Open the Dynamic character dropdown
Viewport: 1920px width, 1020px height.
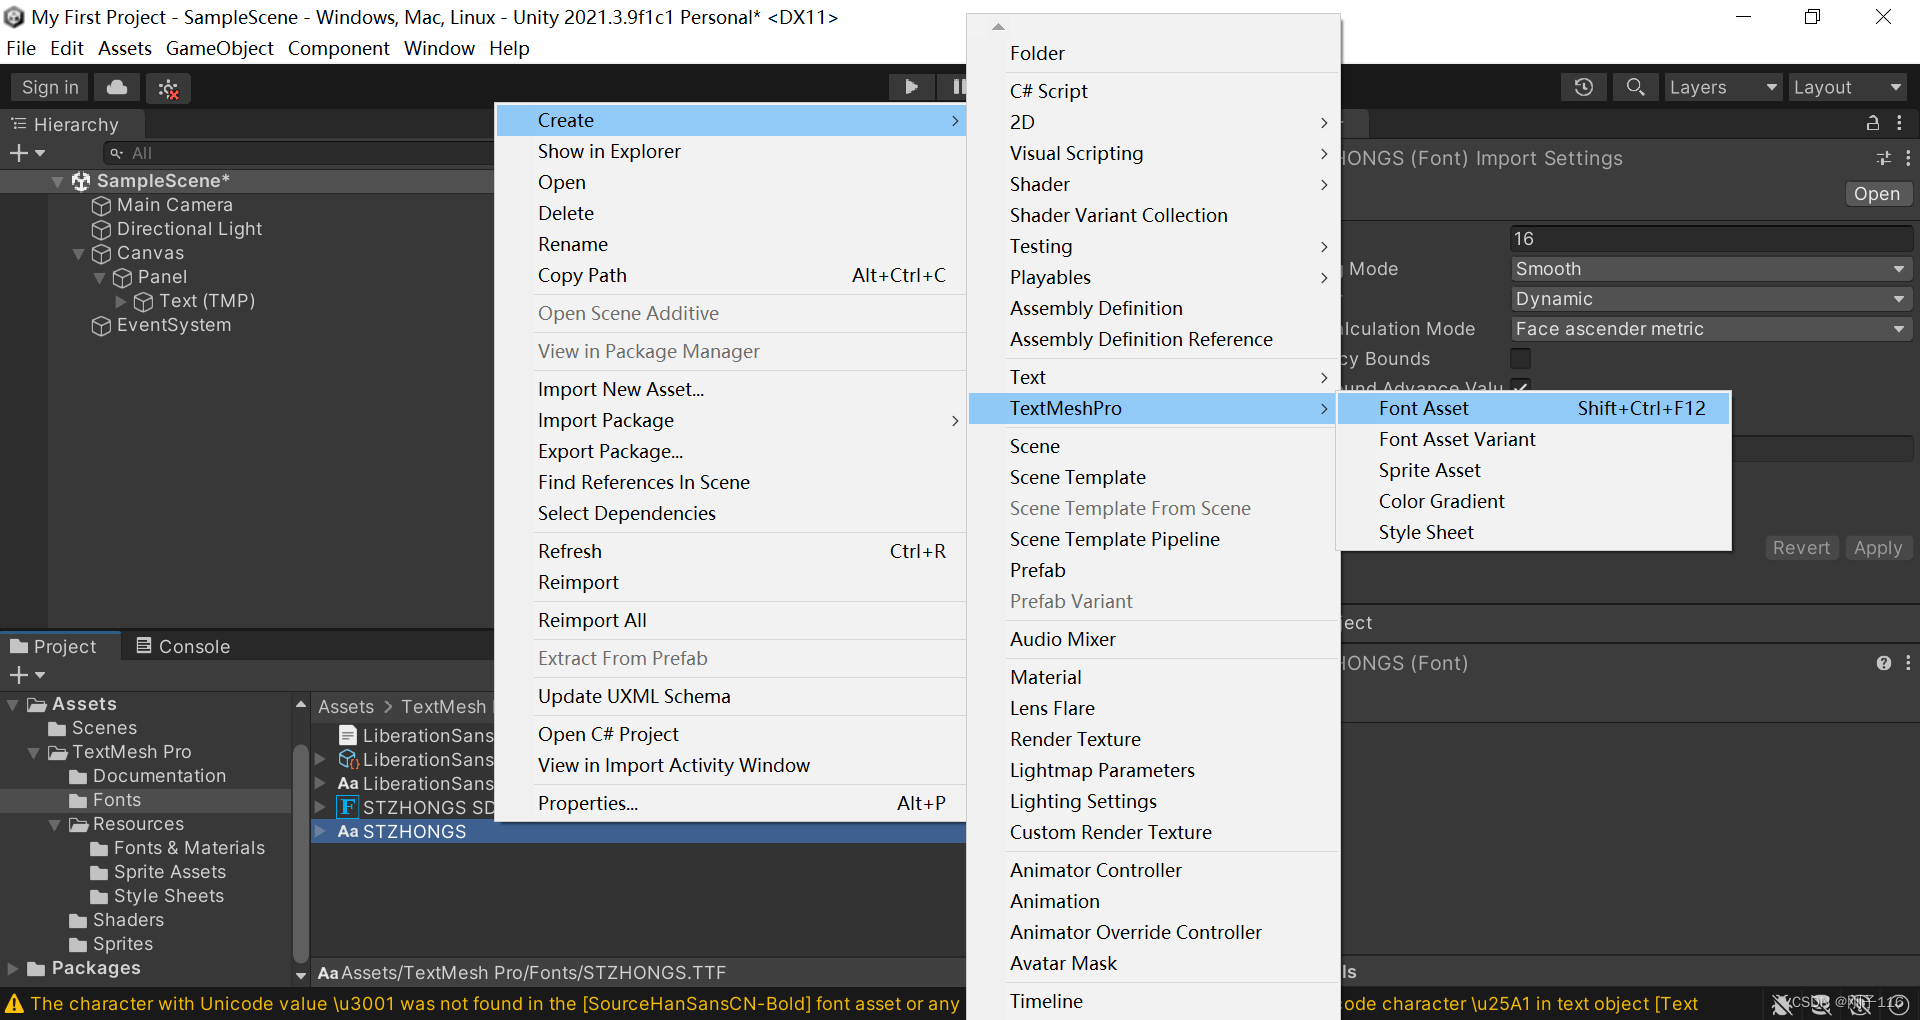click(x=1711, y=299)
